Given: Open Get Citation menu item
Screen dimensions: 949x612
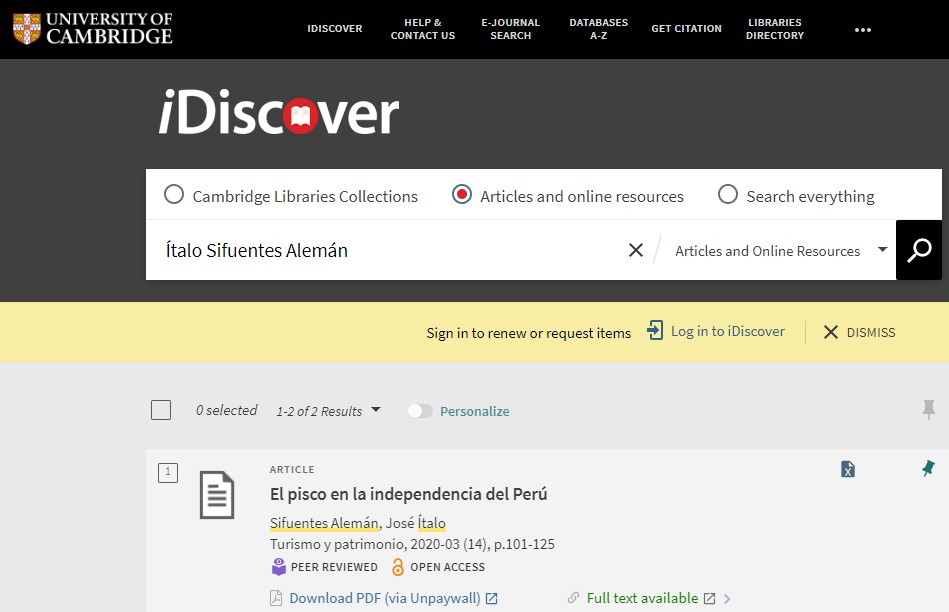Looking at the screenshot, I should (x=686, y=28).
